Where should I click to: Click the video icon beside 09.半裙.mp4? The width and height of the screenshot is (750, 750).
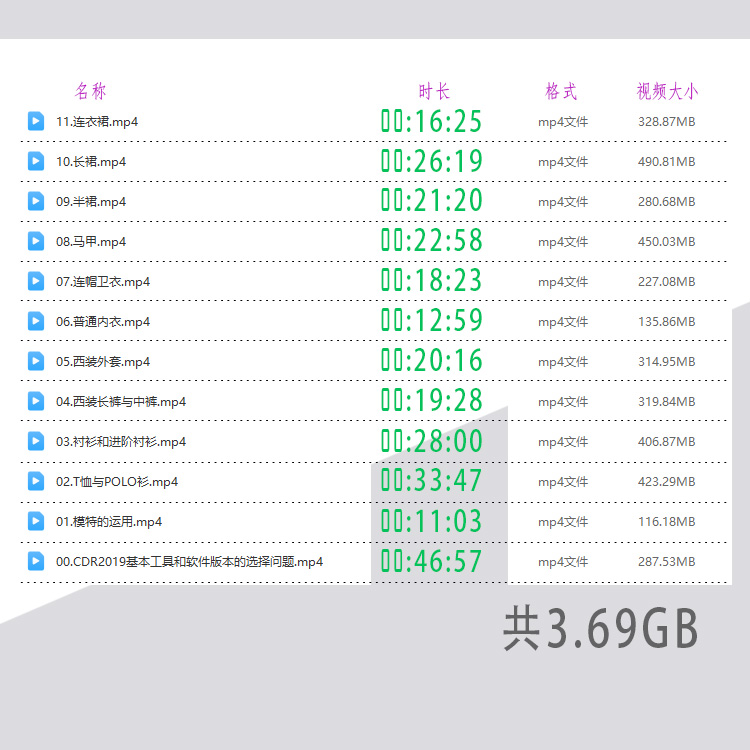coord(36,201)
